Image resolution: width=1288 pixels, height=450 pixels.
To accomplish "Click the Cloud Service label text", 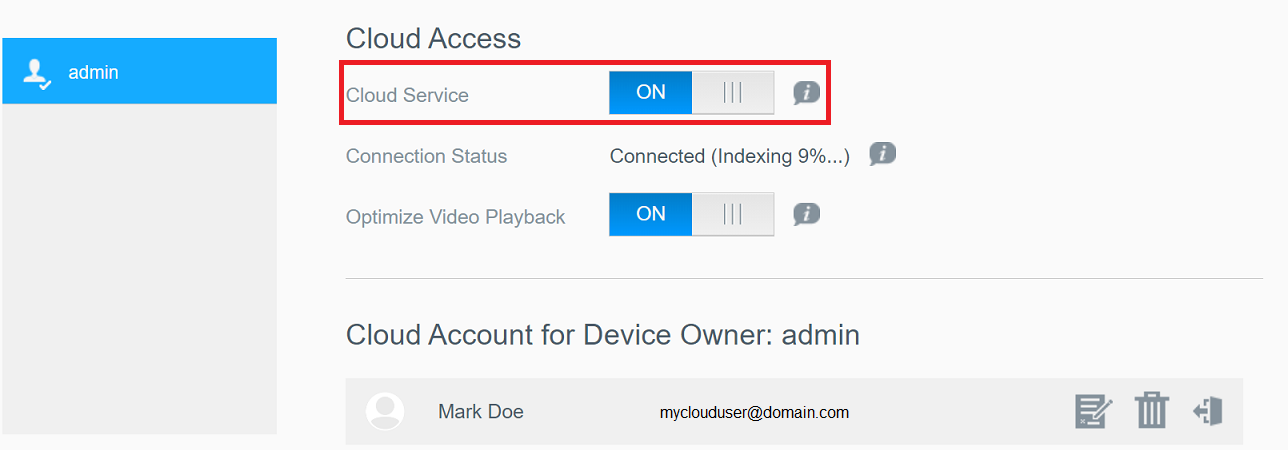I will 407,96.
